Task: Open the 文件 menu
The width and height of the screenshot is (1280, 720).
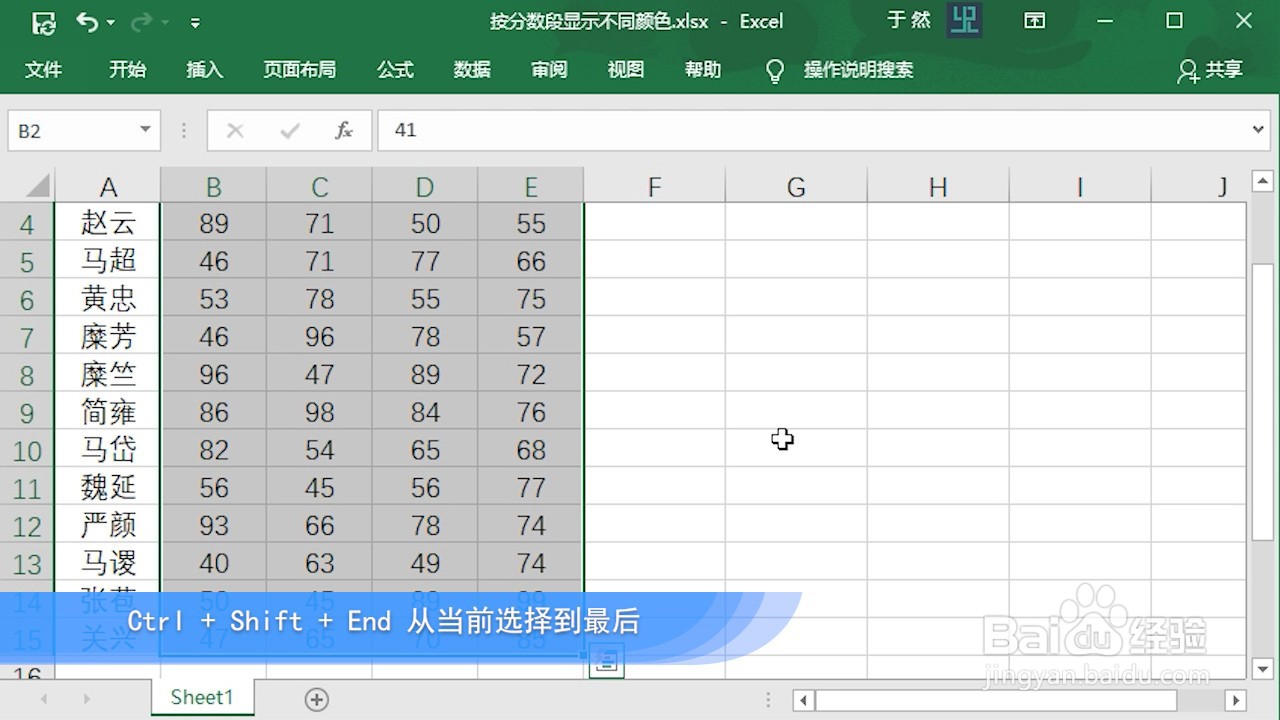Action: point(44,70)
